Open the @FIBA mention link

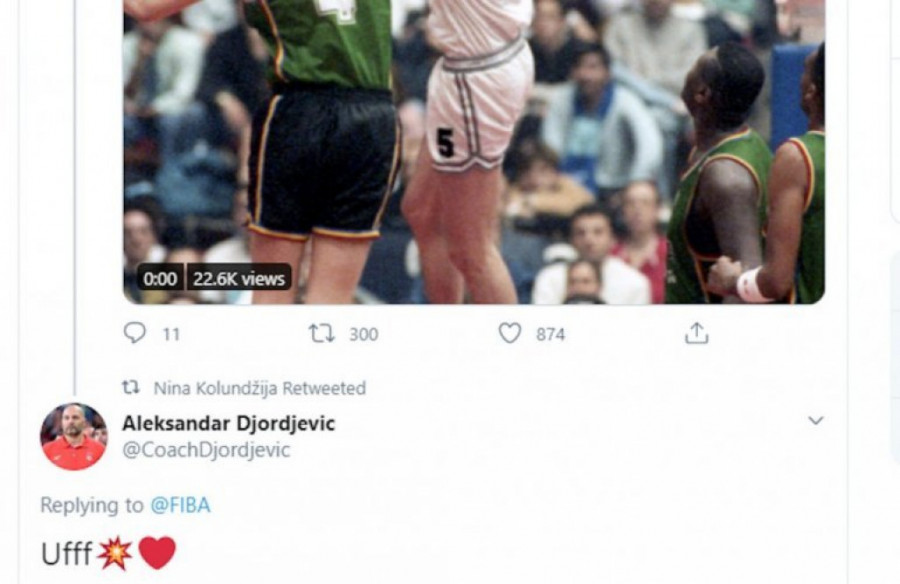click(x=180, y=505)
